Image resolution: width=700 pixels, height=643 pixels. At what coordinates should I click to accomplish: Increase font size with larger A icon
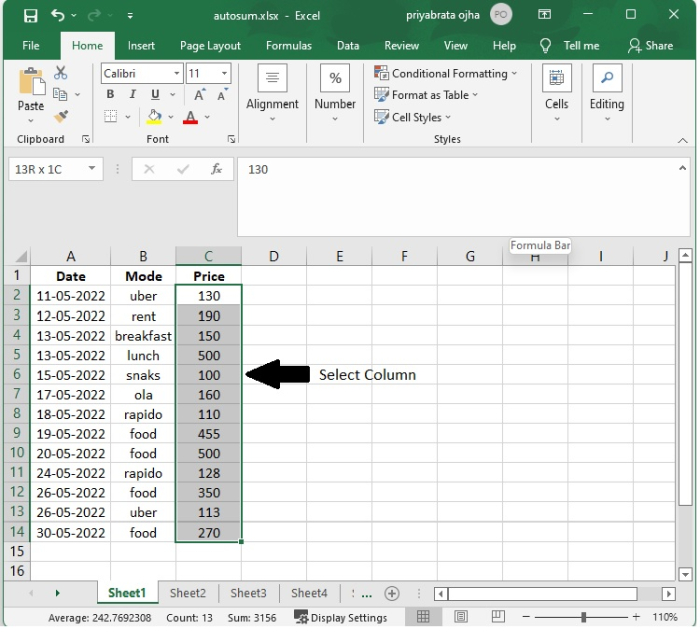pyautogui.click(x=200, y=94)
